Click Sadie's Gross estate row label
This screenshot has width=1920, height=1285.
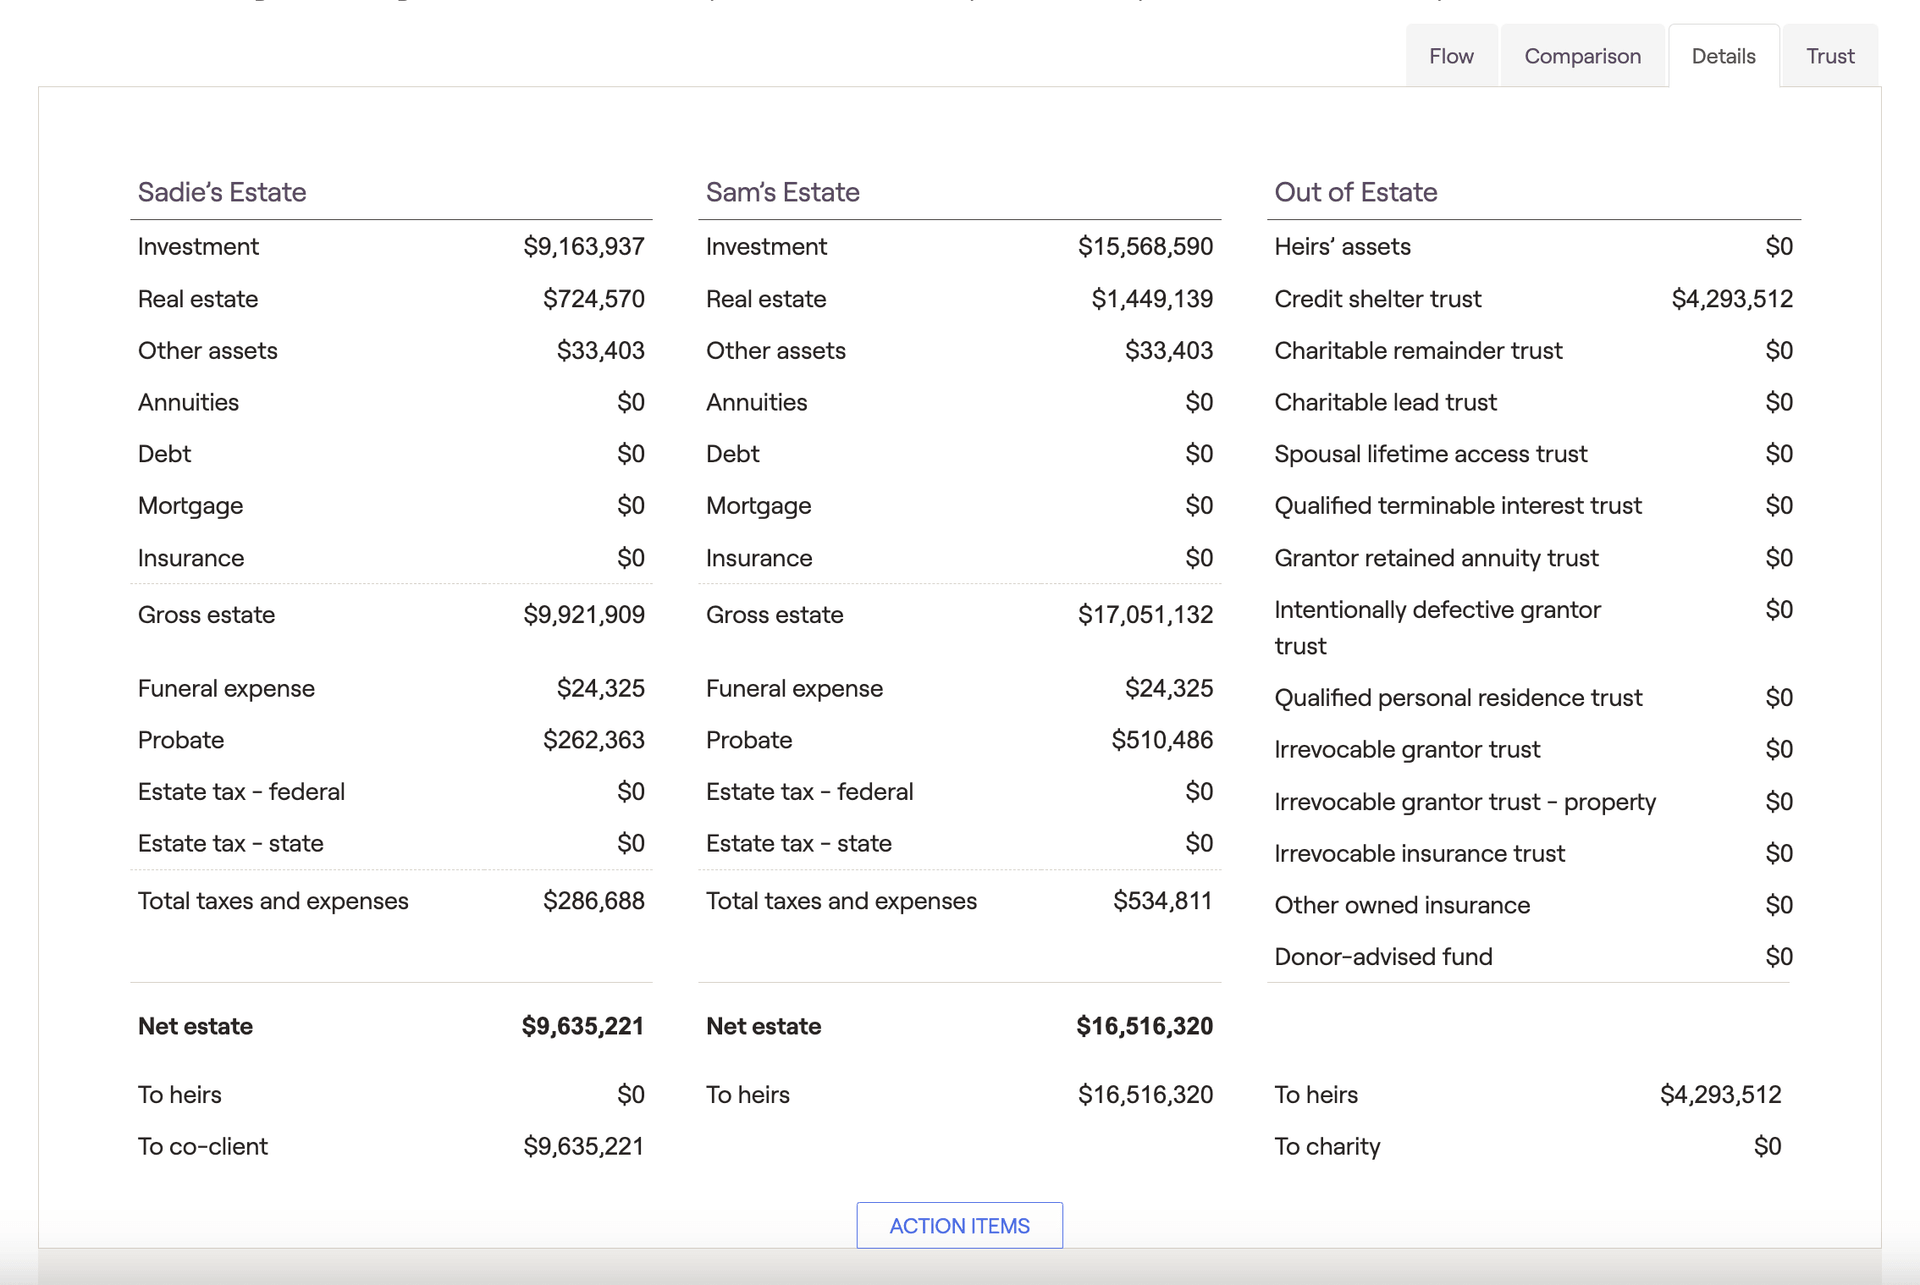click(x=206, y=614)
